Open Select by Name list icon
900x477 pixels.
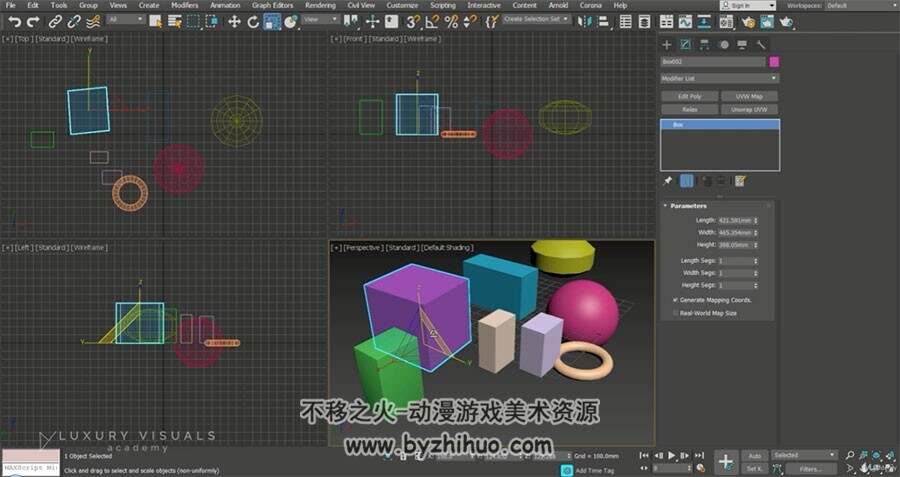tap(174, 22)
